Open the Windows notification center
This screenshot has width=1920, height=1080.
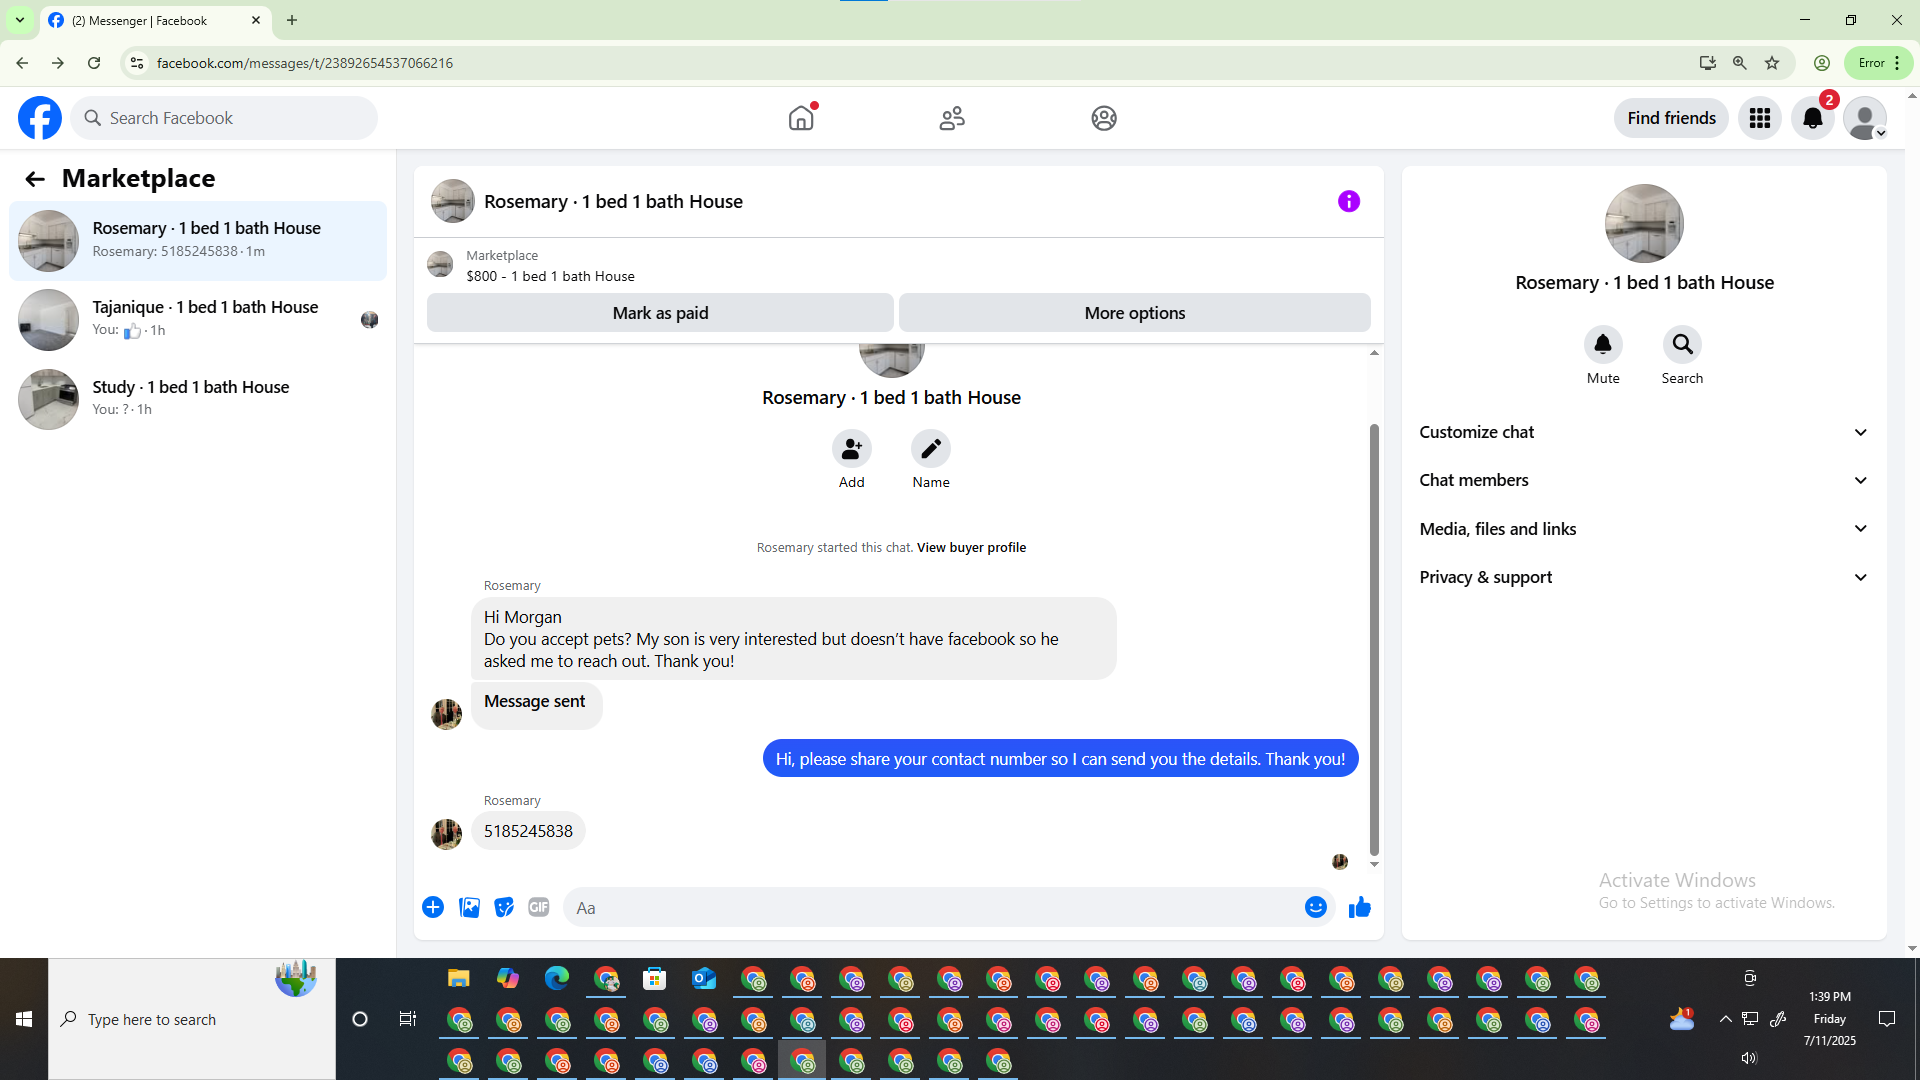coord(1887,1019)
